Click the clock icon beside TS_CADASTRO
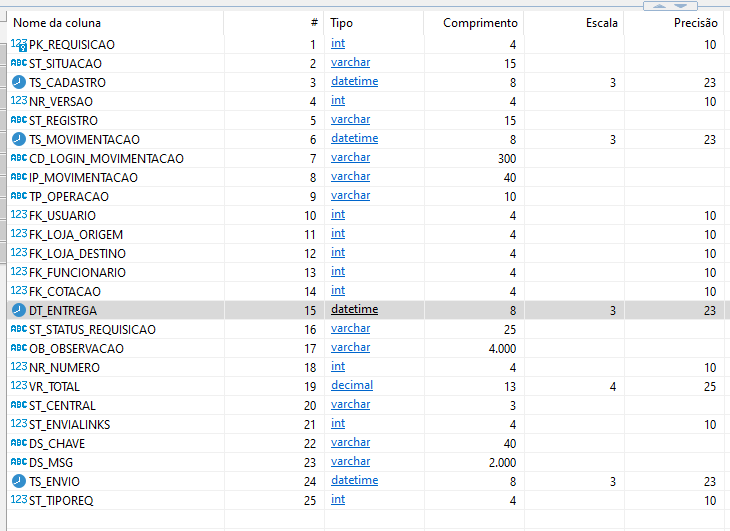The width and height of the screenshot is (730, 531). [19, 82]
